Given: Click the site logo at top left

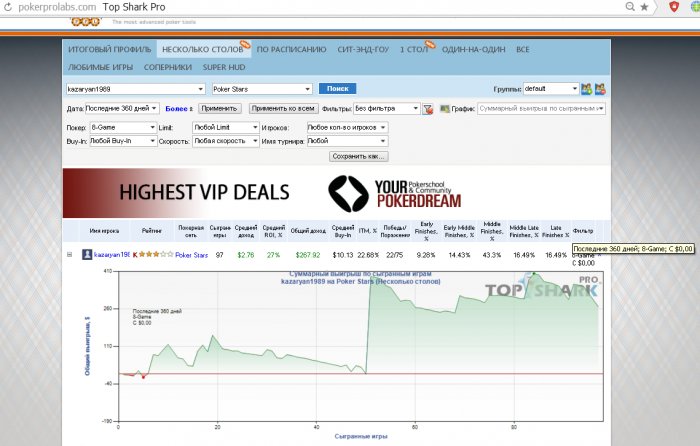Looking at the screenshot, I should 85,21.
